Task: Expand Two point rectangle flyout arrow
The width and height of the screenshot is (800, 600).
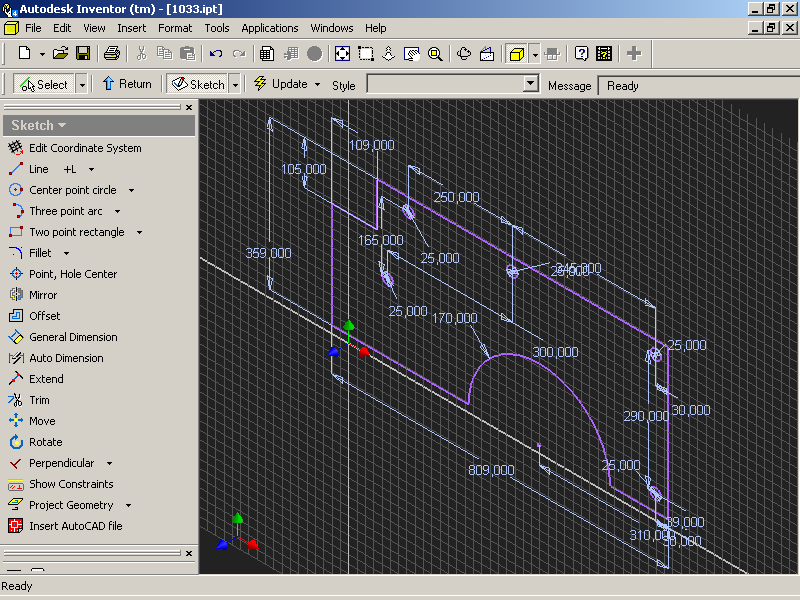Action: [x=139, y=232]
